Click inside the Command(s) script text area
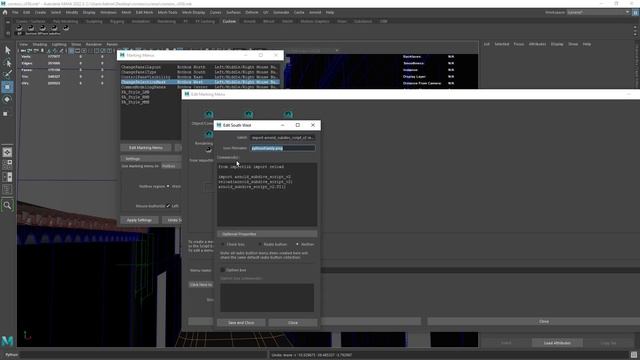The height and width of the screenshot is (360, 640). point(267,194)
